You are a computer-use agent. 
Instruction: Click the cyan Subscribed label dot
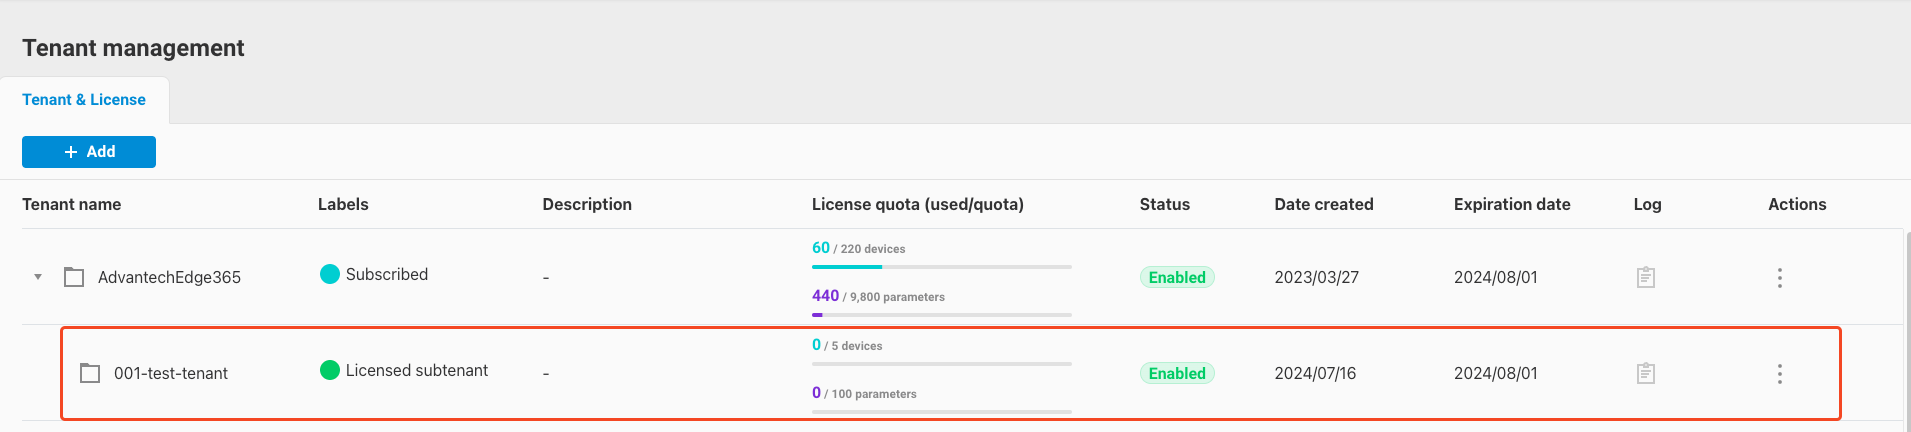pyautogui.click(x=329, y=274)
